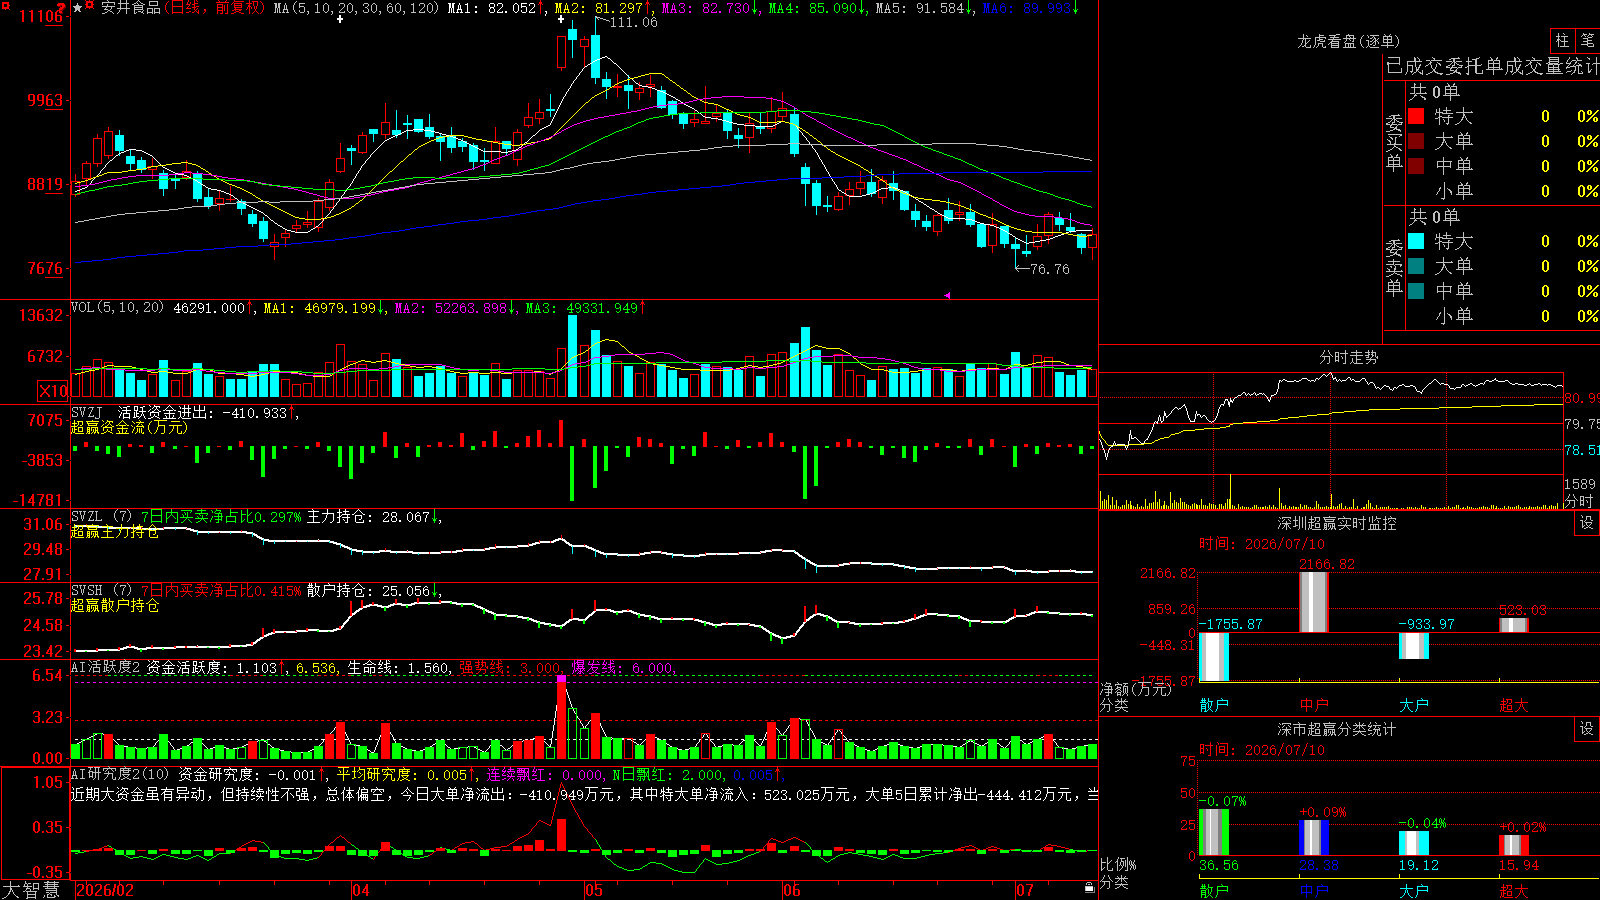This screenshot has height=900, width=1600.
Task: Click the 超赢主力持仓 yellow label
Action: coord(115,531)
